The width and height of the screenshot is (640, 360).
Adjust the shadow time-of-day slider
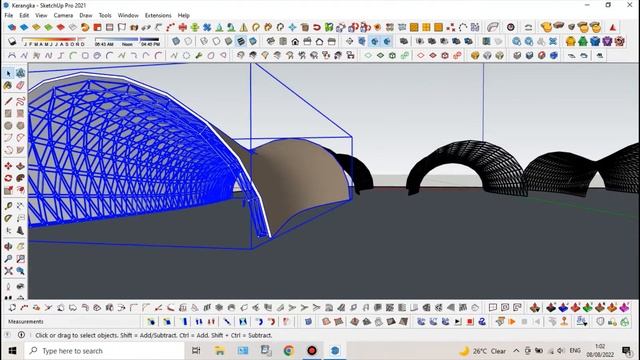tap(127, 42)
